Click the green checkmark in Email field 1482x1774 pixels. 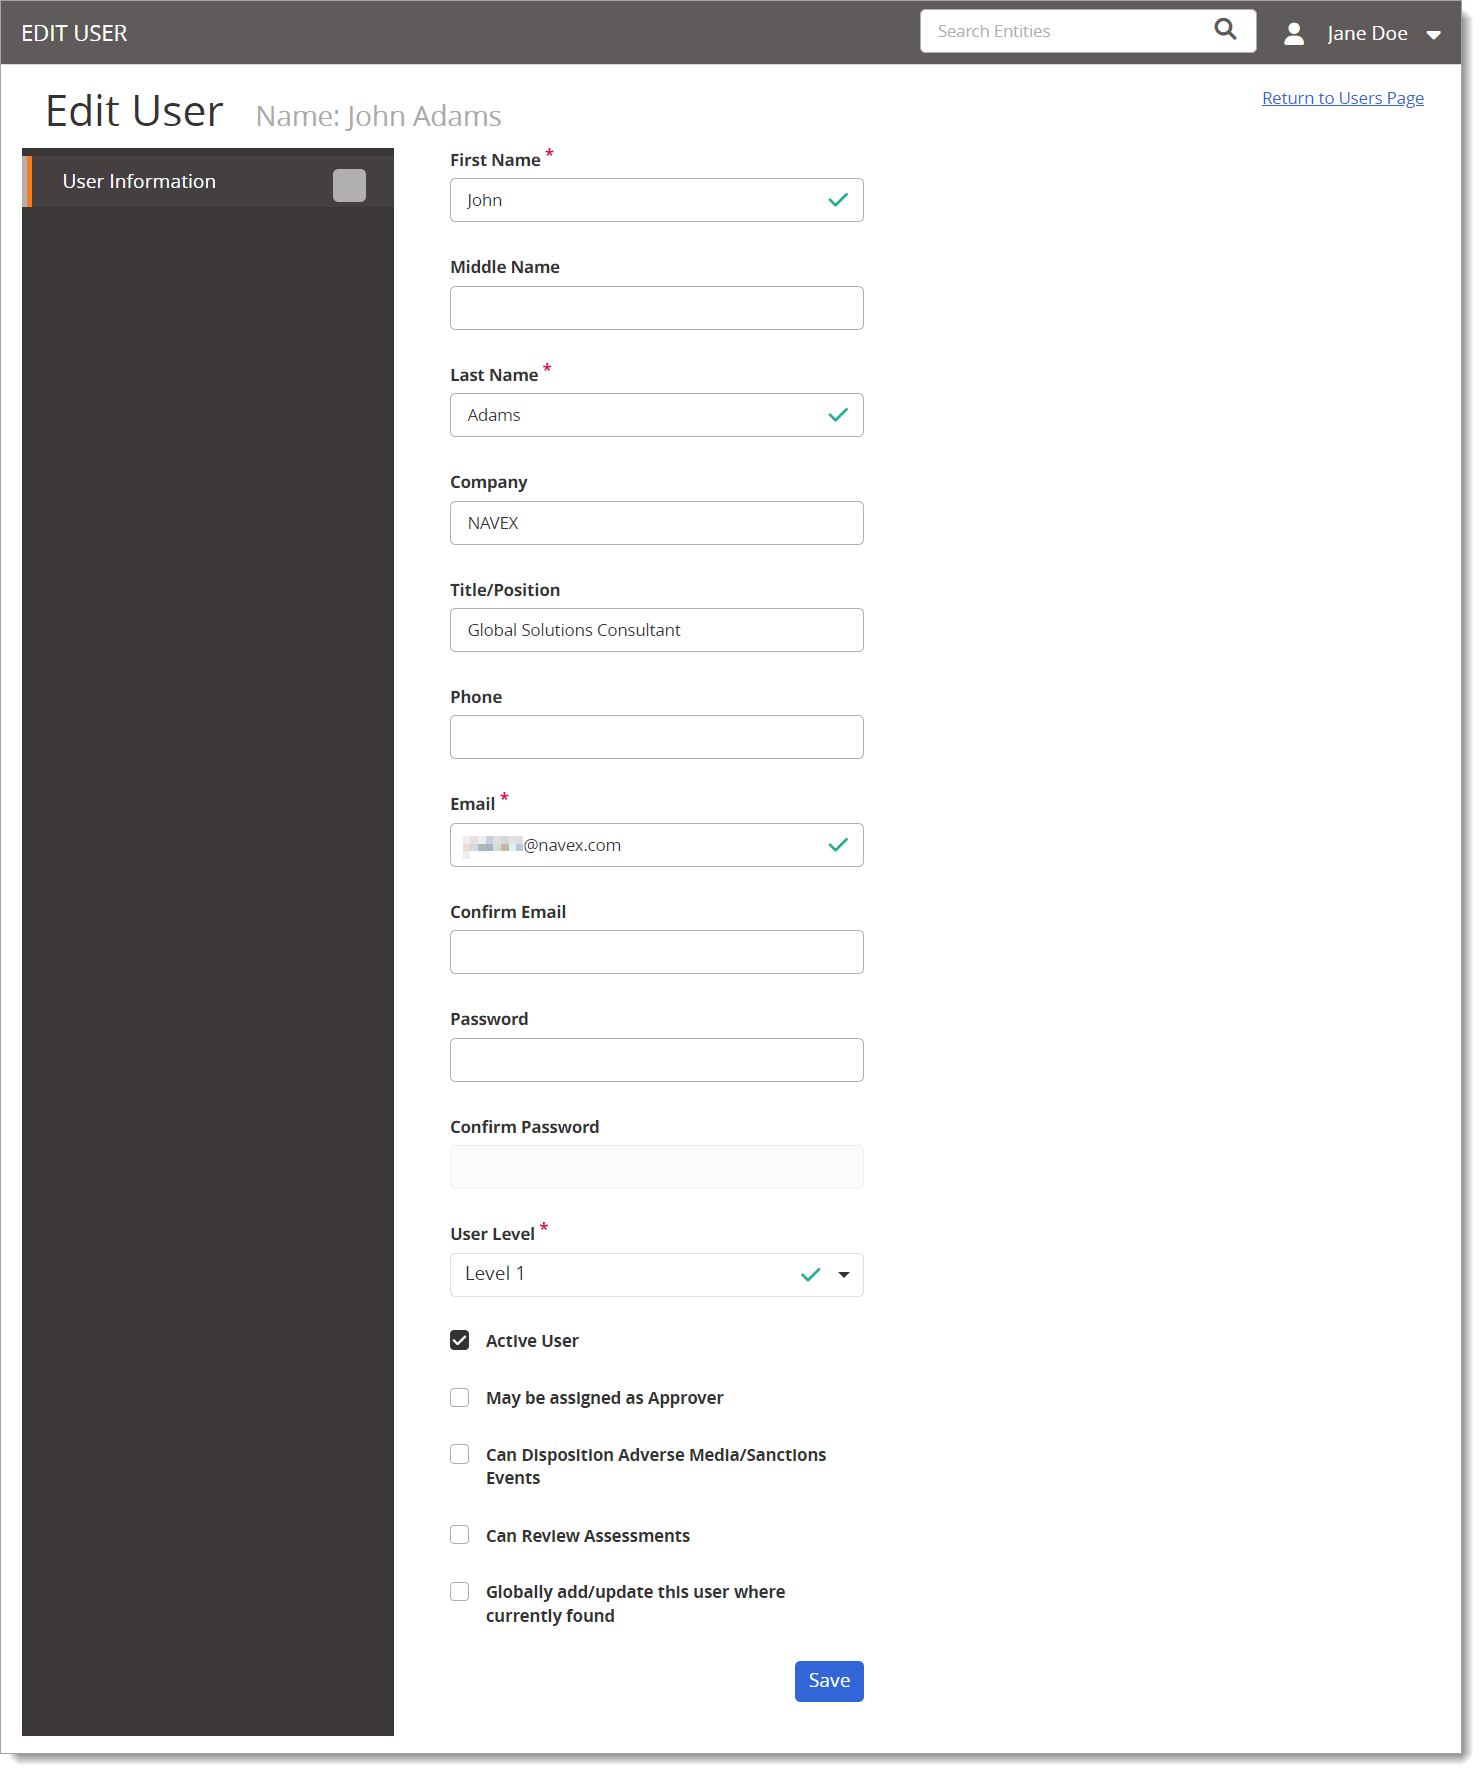pyautogui.click(x=838, y=845)
